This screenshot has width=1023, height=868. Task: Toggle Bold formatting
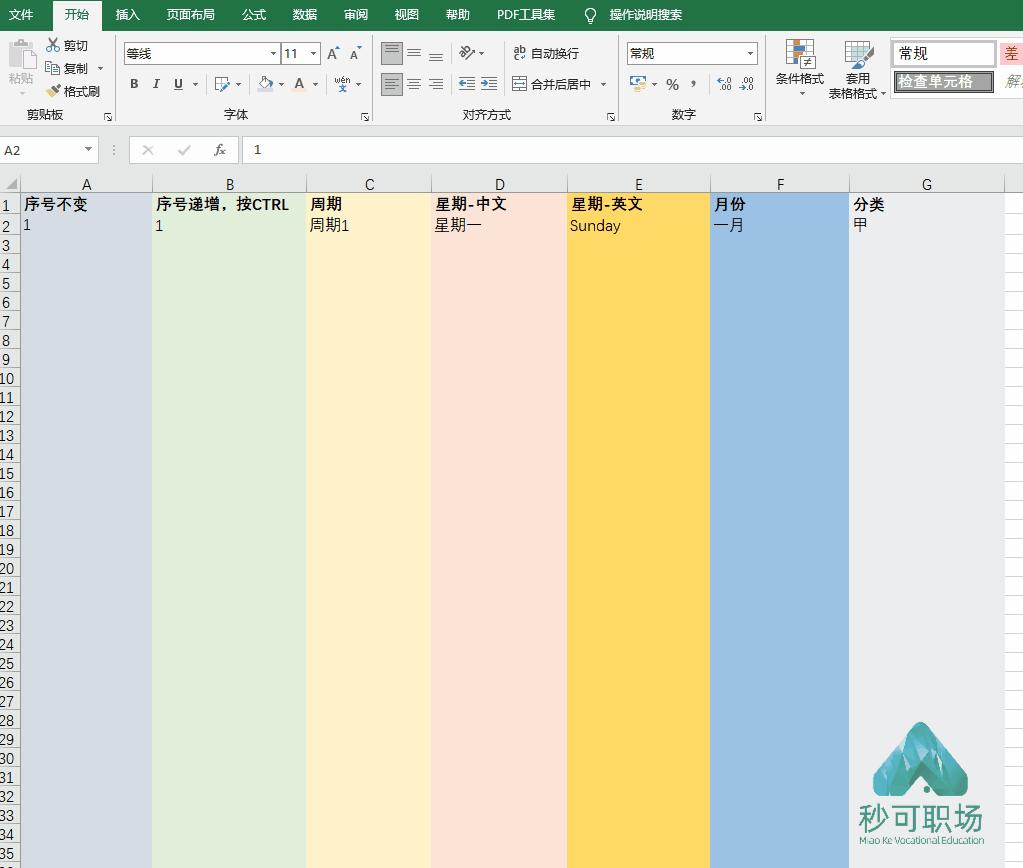coord(134,84)
